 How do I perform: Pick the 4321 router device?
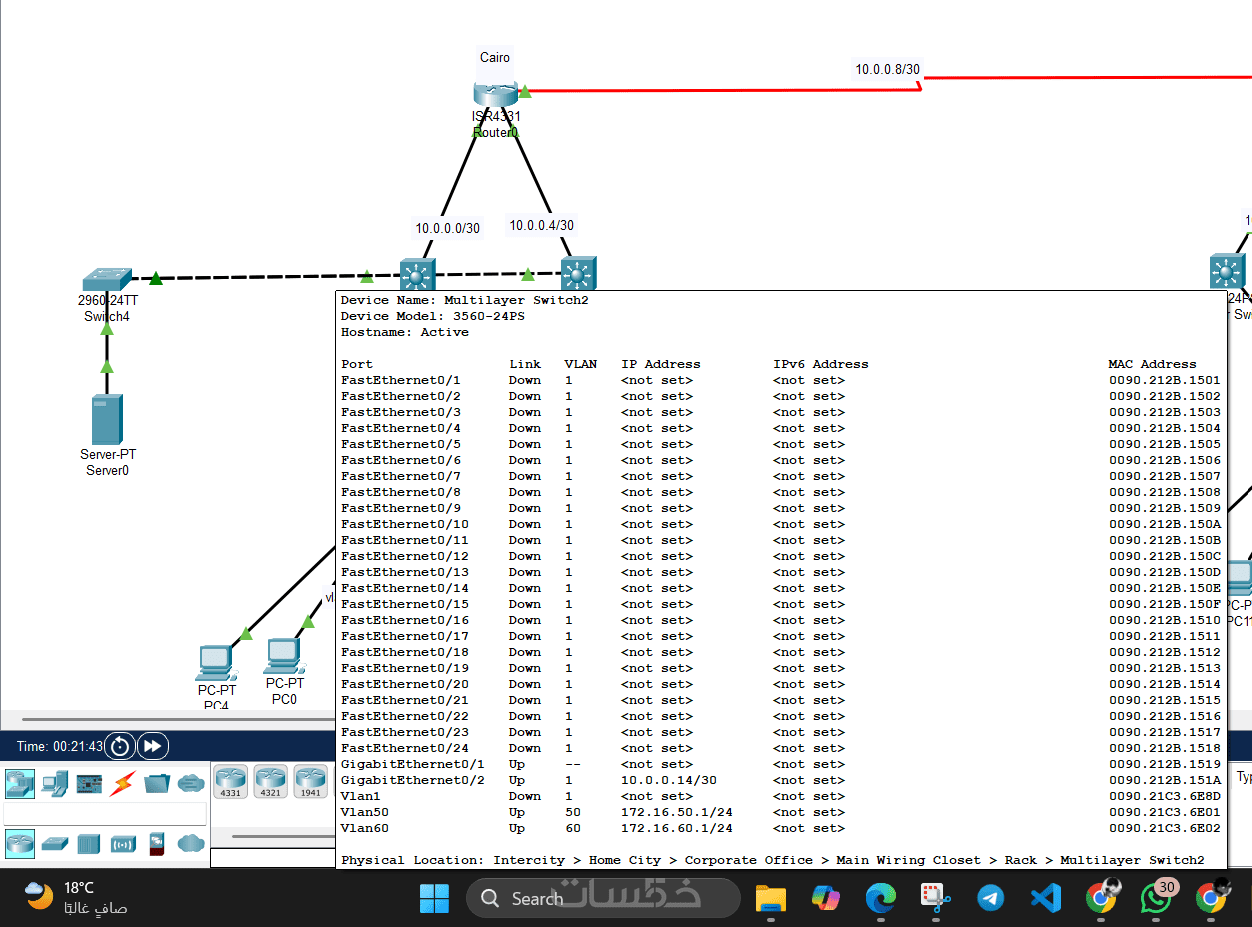(x=270, y=781)
